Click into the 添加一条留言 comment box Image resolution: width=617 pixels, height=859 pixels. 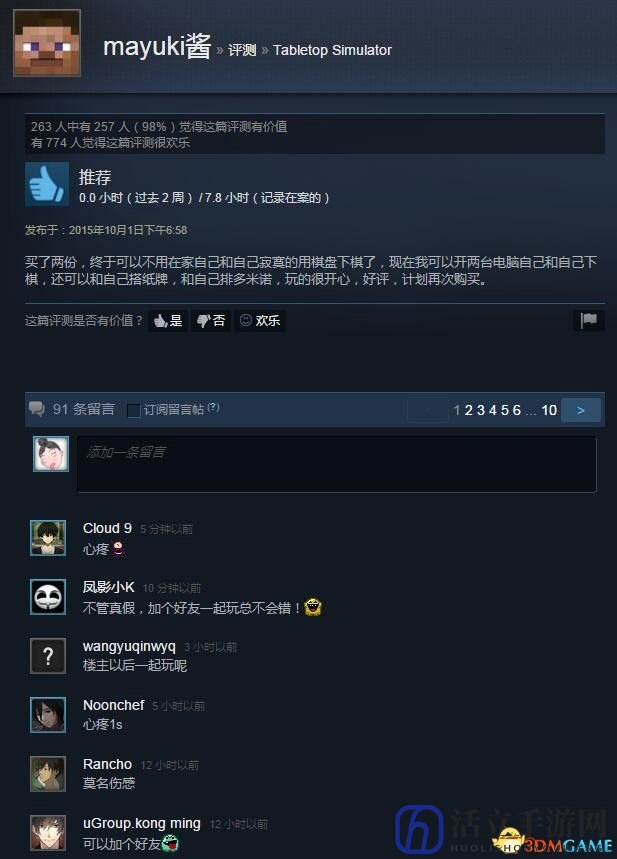(336, 464)
